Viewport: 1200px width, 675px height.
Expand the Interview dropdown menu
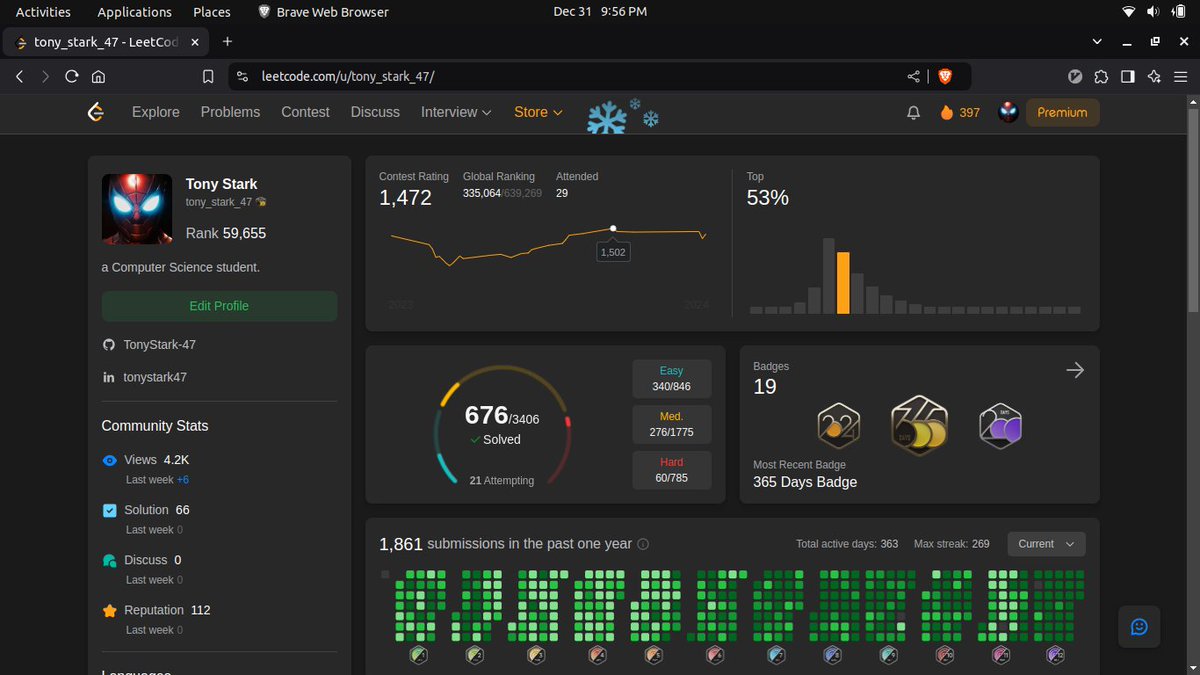[456, 112]
